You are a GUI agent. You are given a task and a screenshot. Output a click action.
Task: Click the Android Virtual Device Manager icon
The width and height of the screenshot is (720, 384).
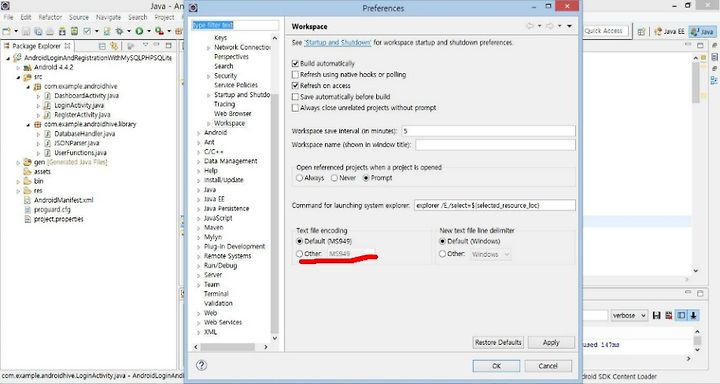pos(74,31)
